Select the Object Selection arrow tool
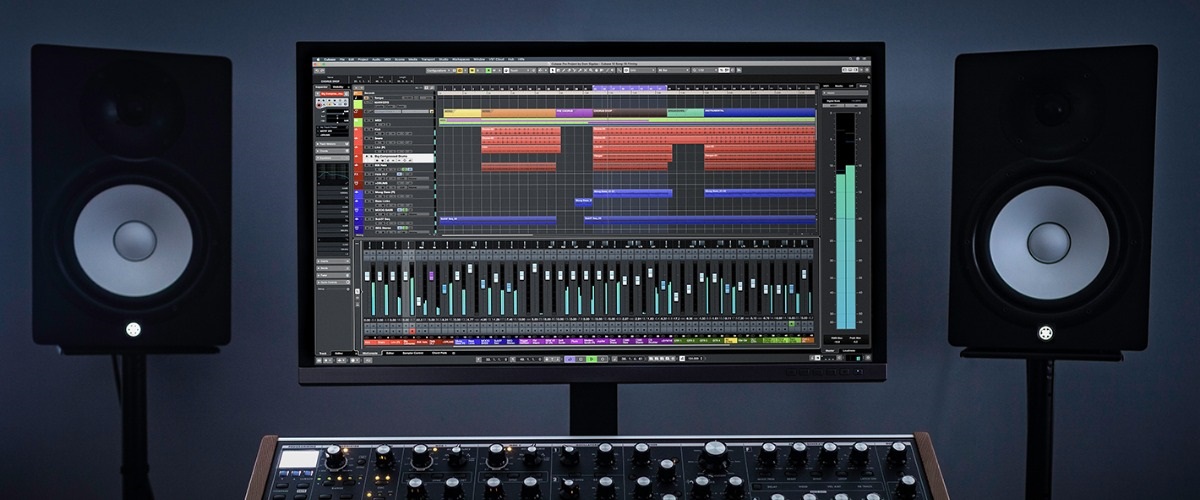This screenshot has height=500, width=1200. point(551,70)
